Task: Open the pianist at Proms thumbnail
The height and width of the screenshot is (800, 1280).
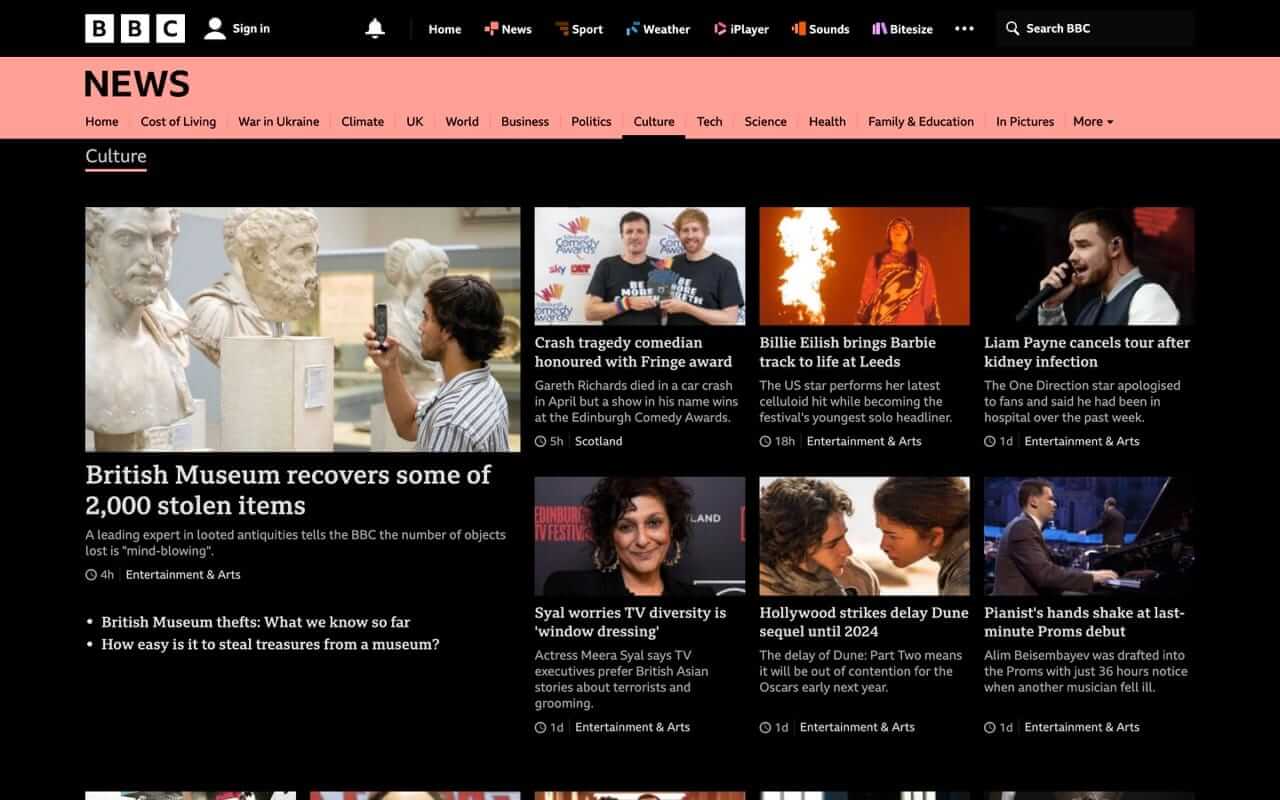Action: [x=1089, y=536]
